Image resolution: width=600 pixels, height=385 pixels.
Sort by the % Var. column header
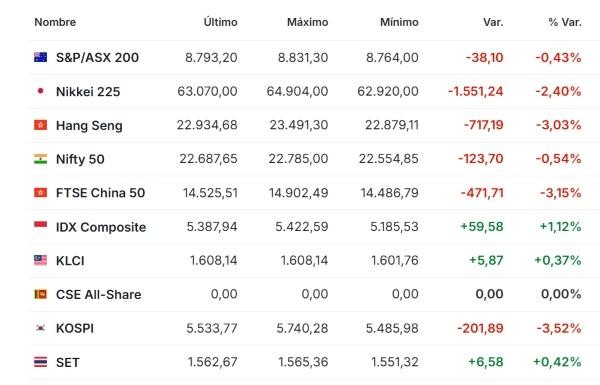coord(565,22)
